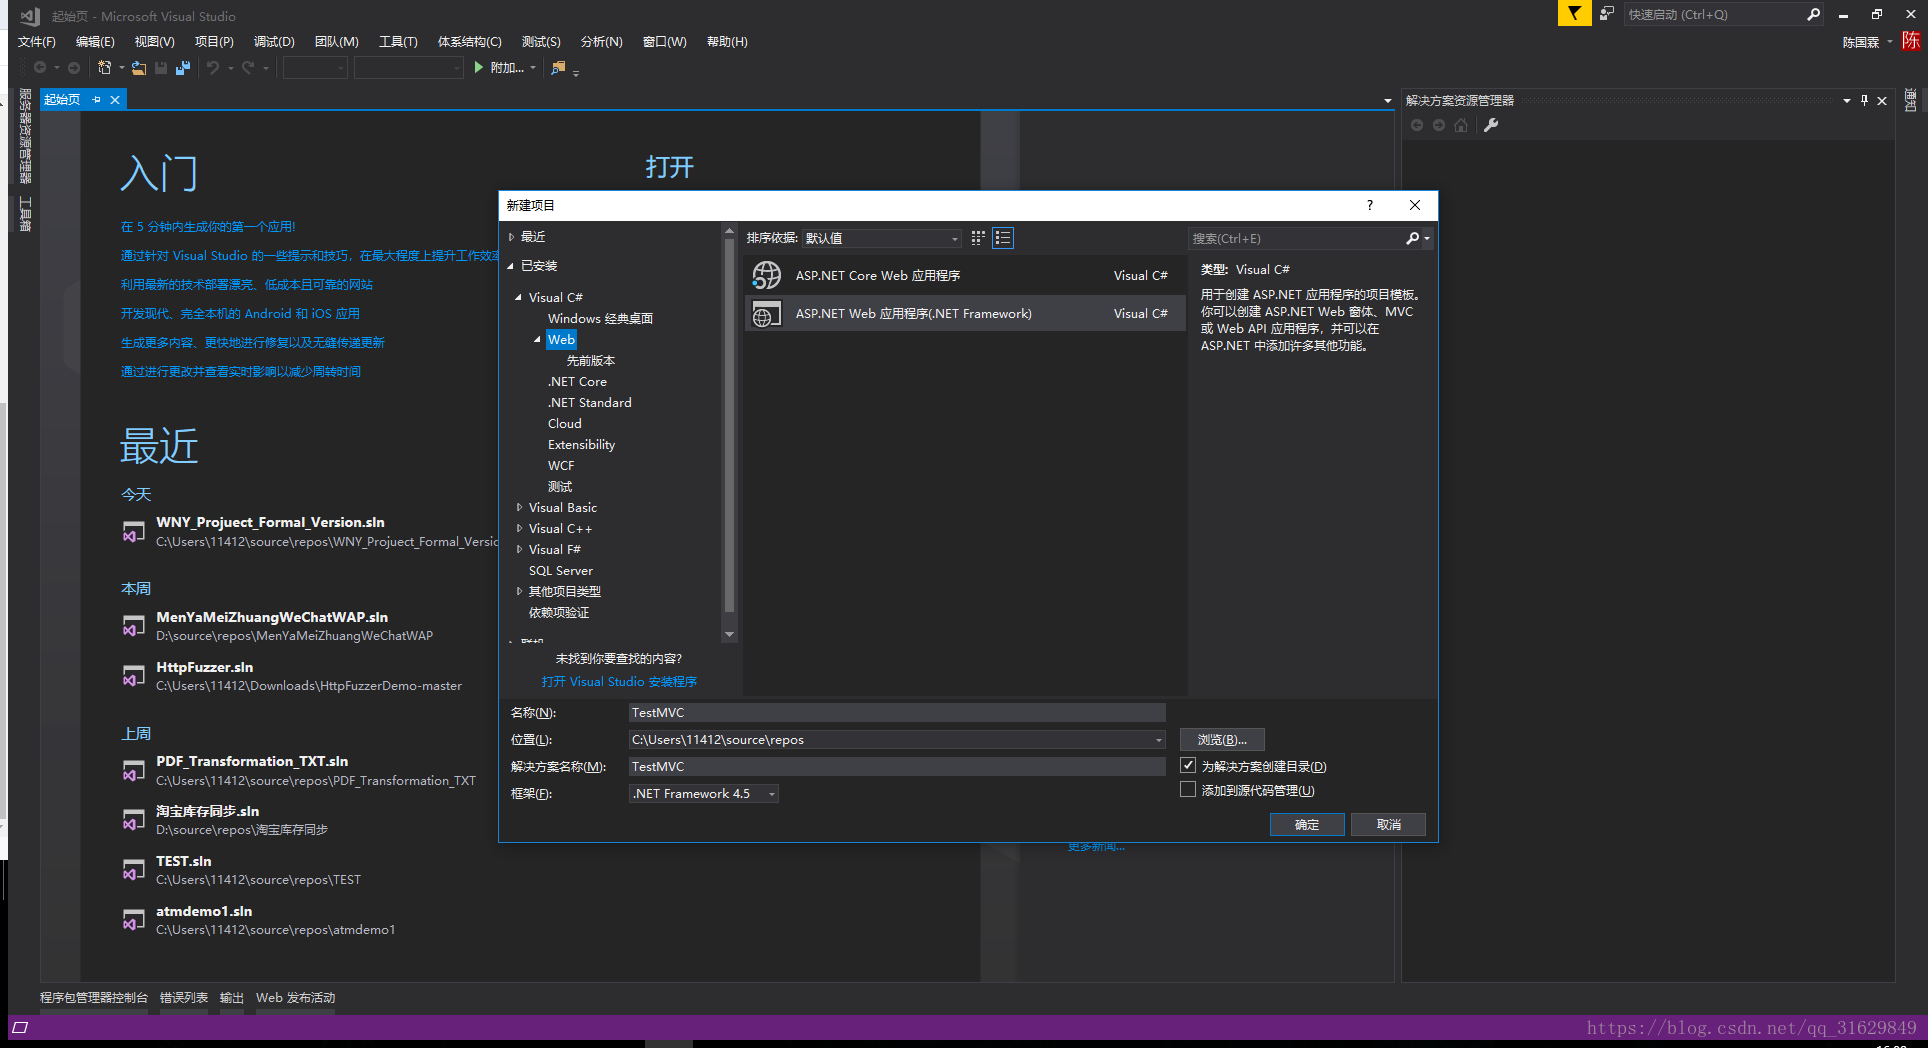Expand the Visual C++ node
This screenshot has width=1928, height=1048.
(x=518, y=528)
